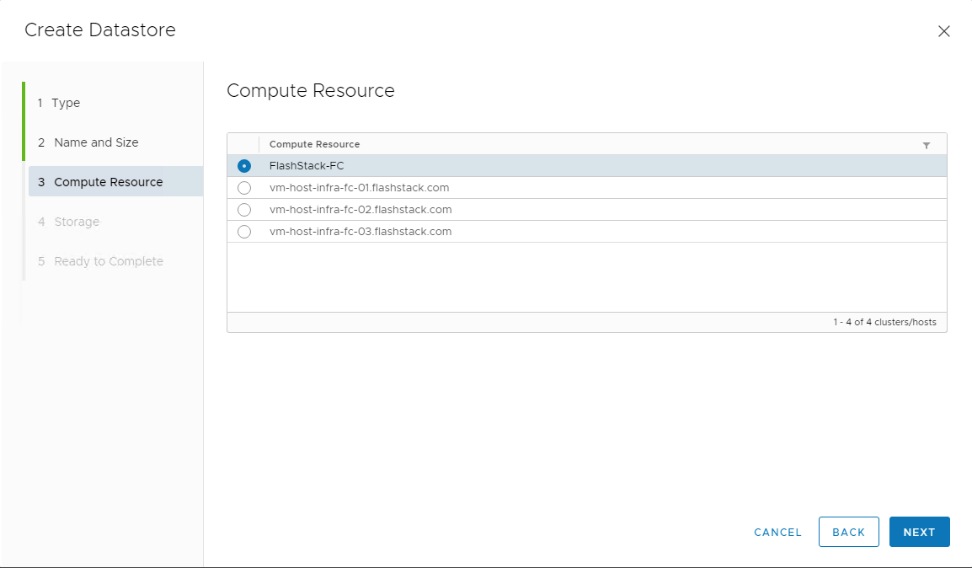Open step 3 Compute Resource
Screen dimensions: 972x568
115,182
